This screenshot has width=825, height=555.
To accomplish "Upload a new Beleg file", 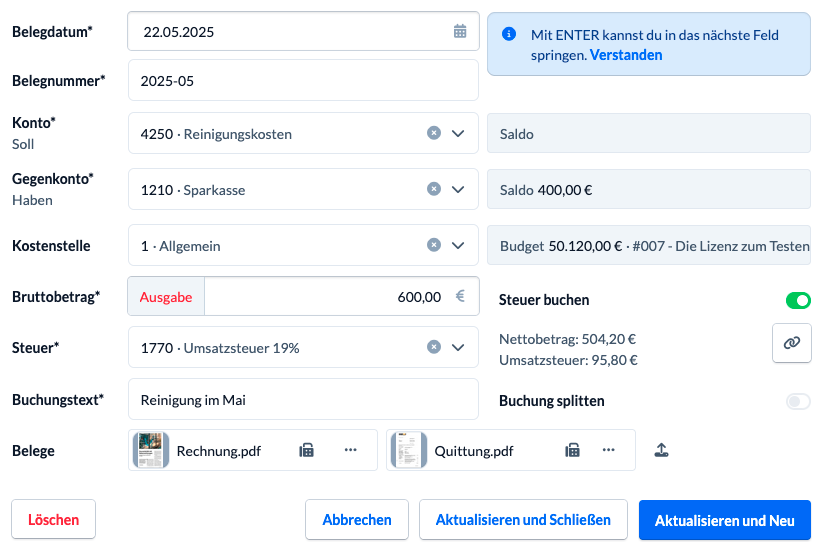I will pos(661,450).
